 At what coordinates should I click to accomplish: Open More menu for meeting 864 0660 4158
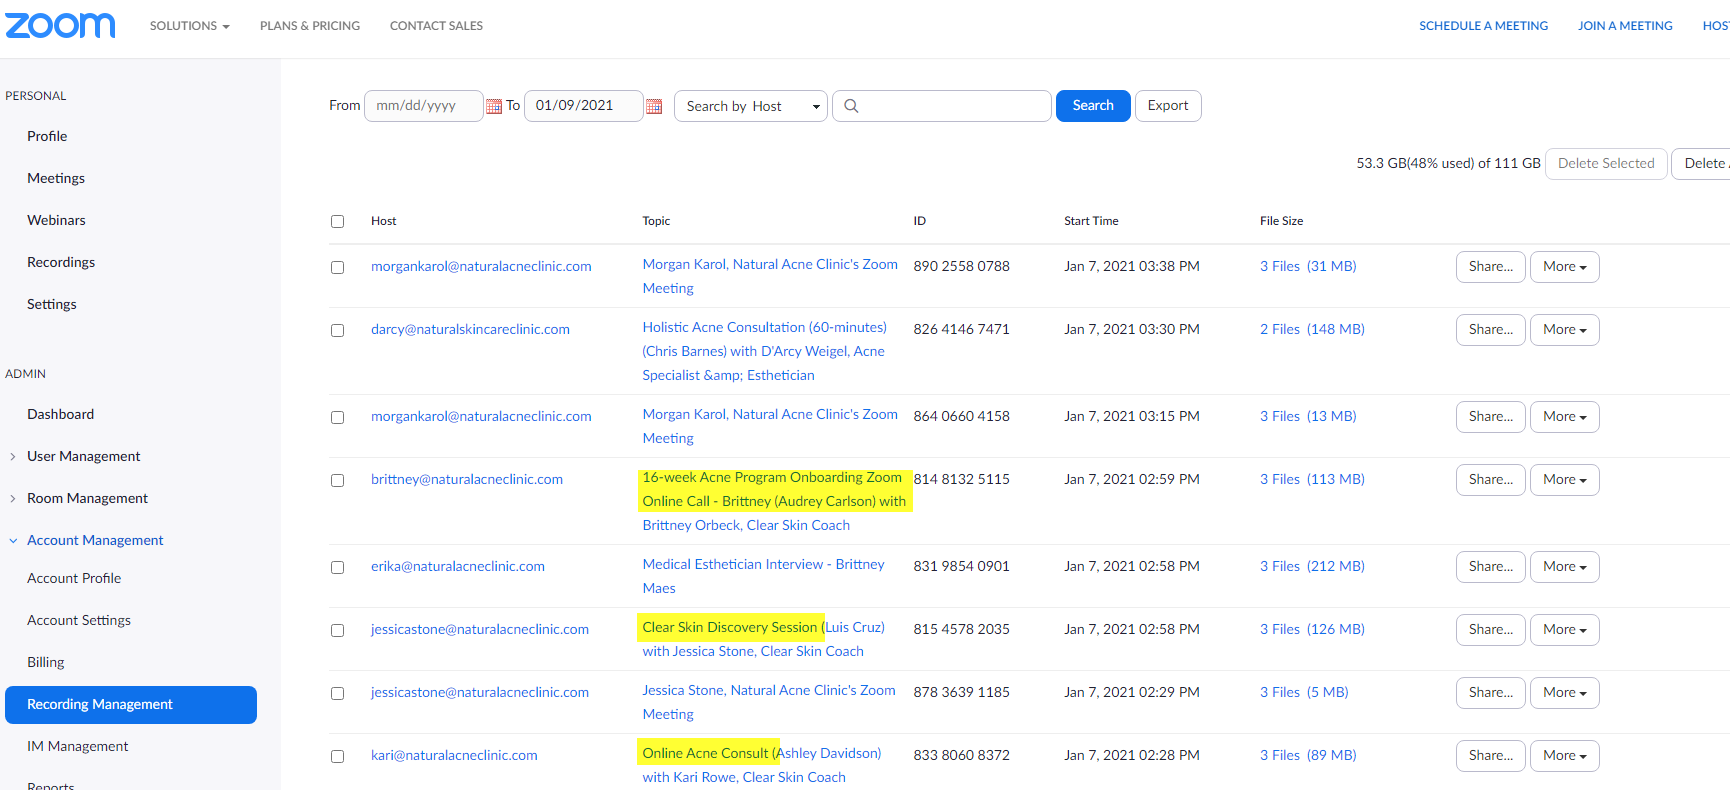point(1564,417)
